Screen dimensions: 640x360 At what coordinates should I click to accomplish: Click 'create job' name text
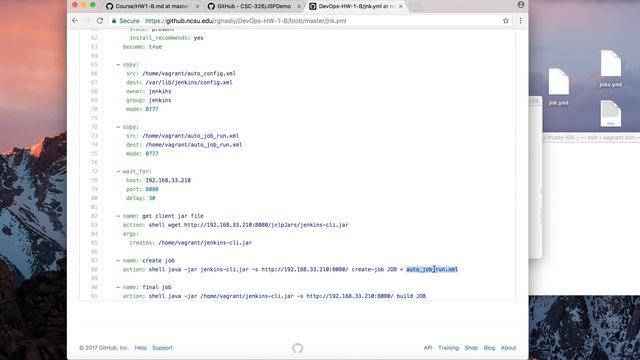158,260
